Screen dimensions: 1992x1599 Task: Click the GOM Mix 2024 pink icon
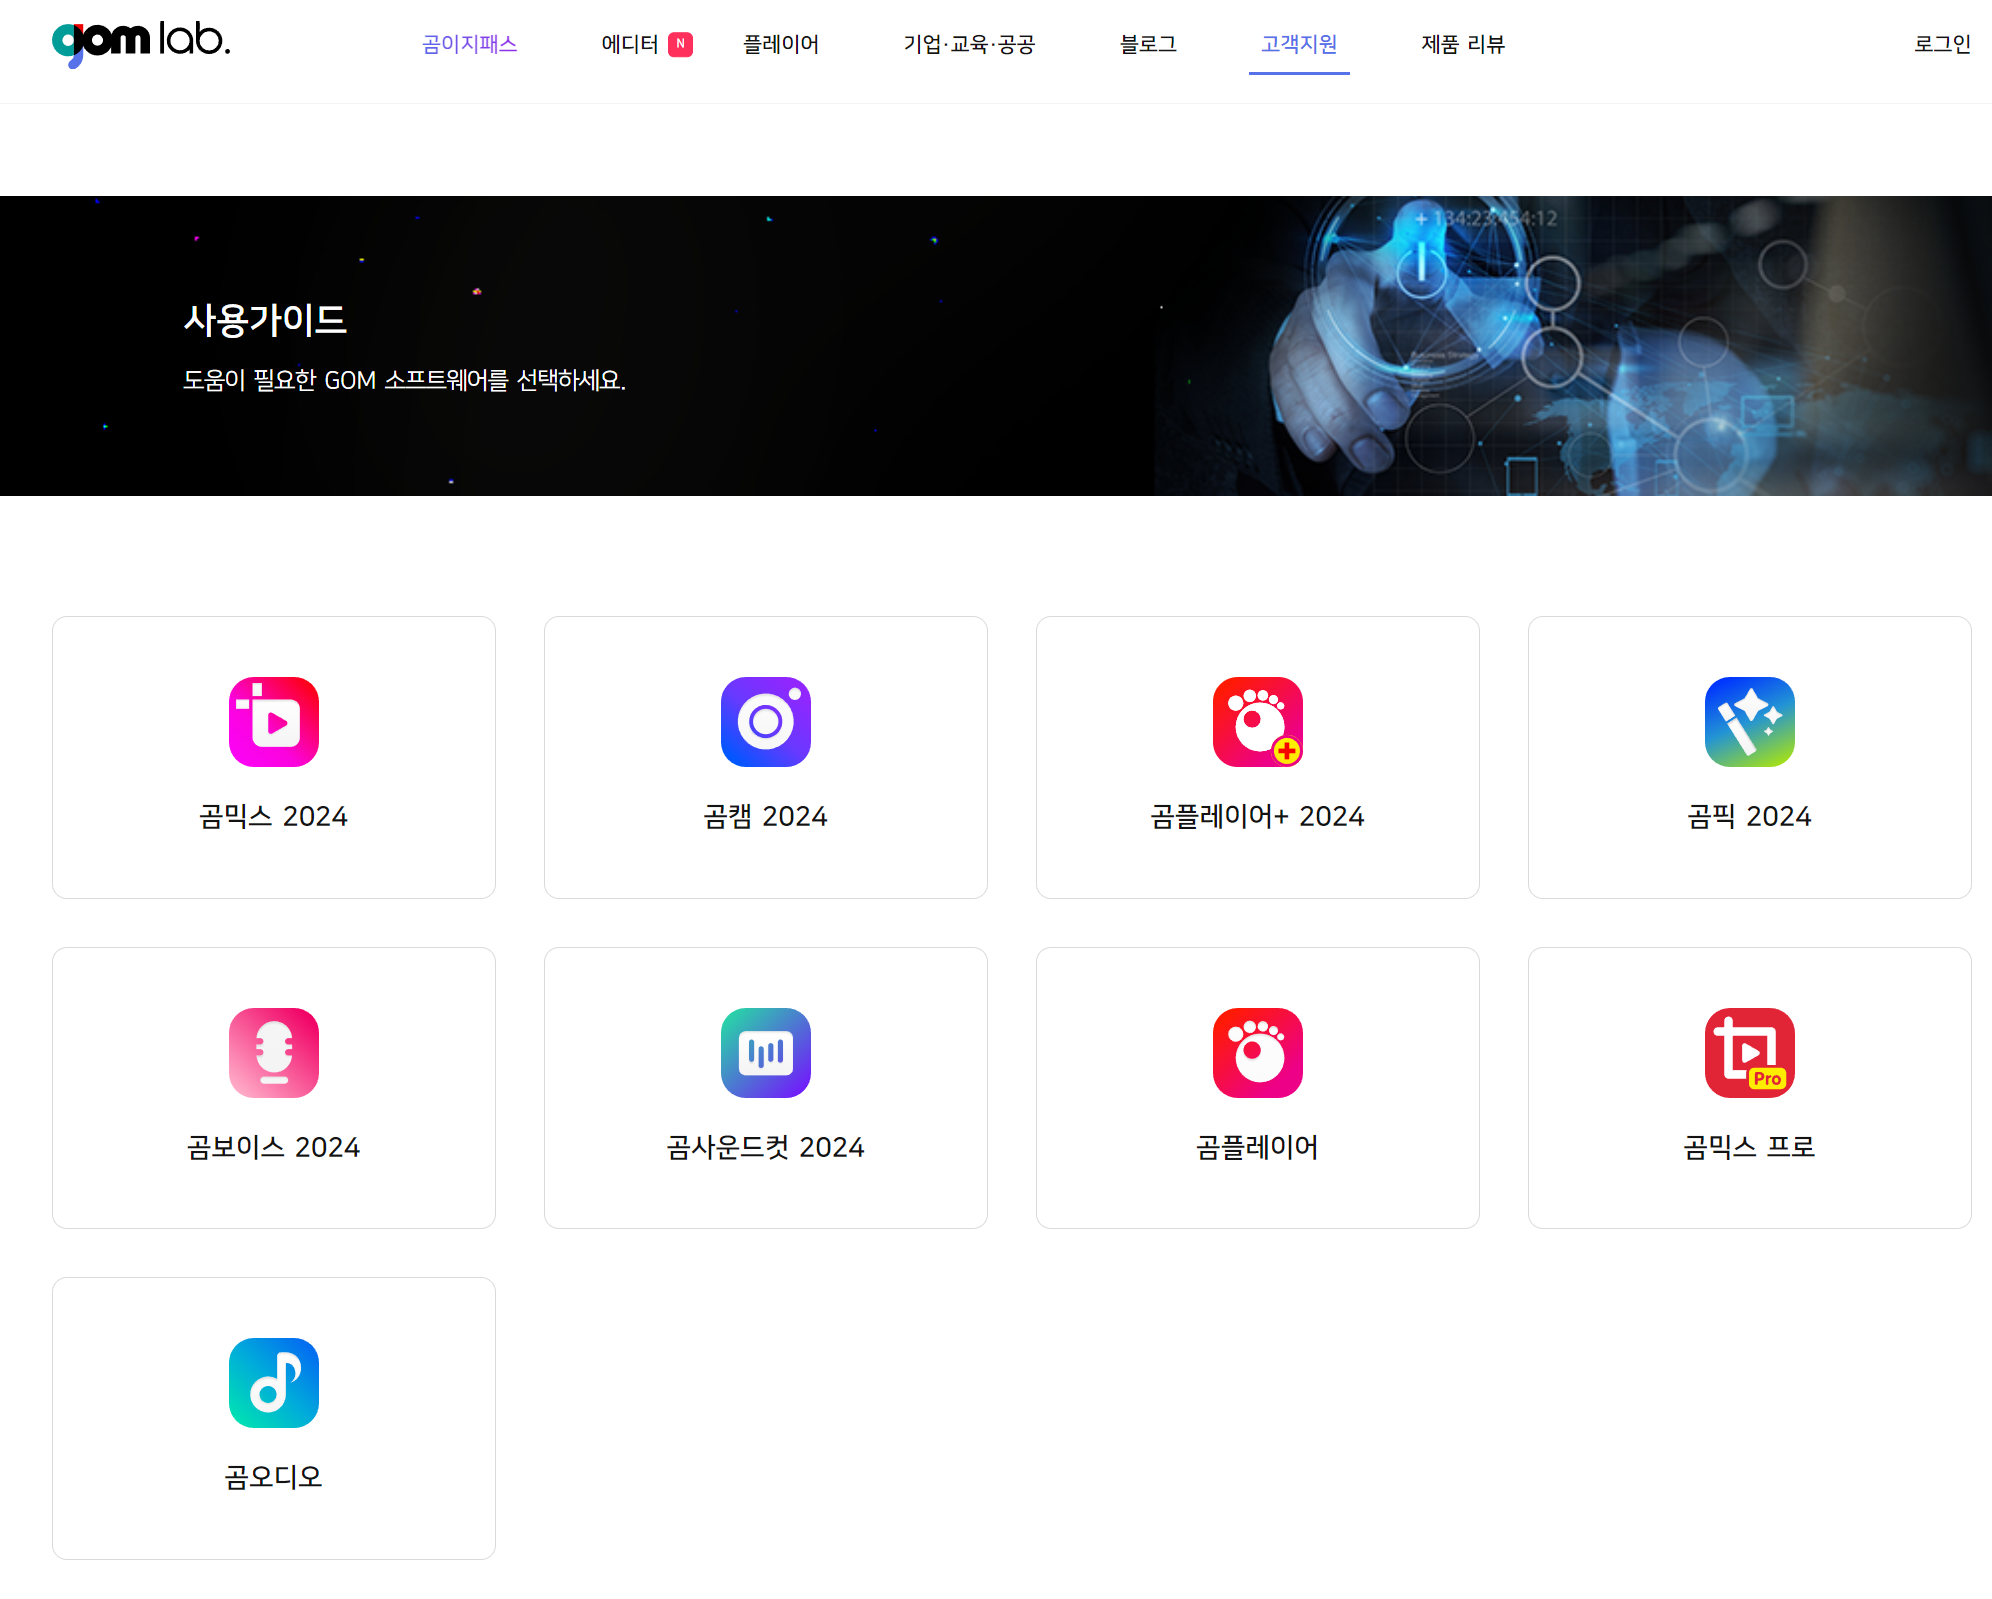[x=273, y=722]
